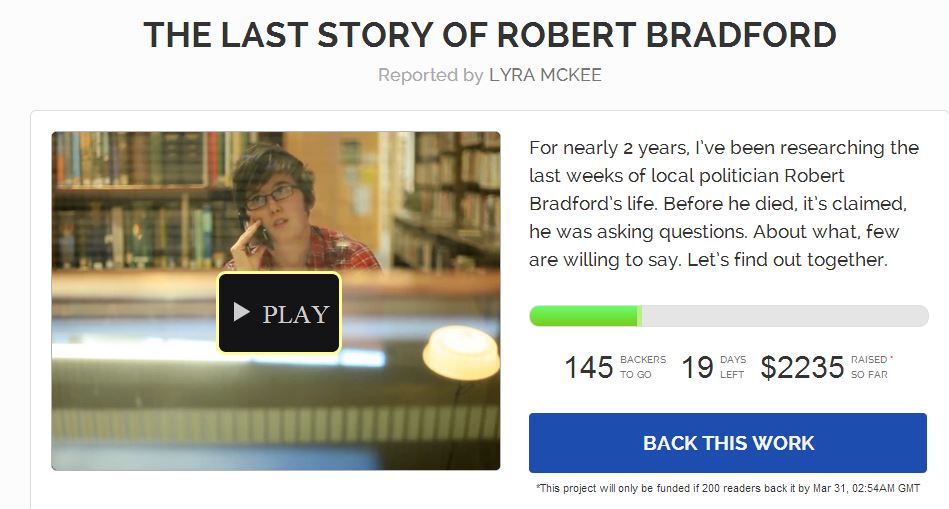Screen dimensions: 949x509
Task: Open reporter LYRA MCKEE's profile link
Action: coord(545,75)
